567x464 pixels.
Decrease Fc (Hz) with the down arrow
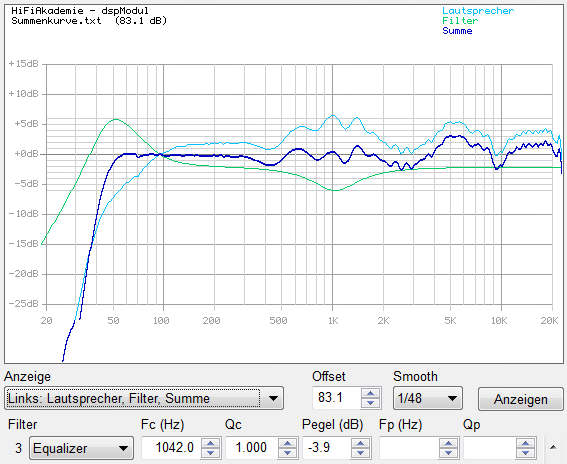[x=210, y=453]
